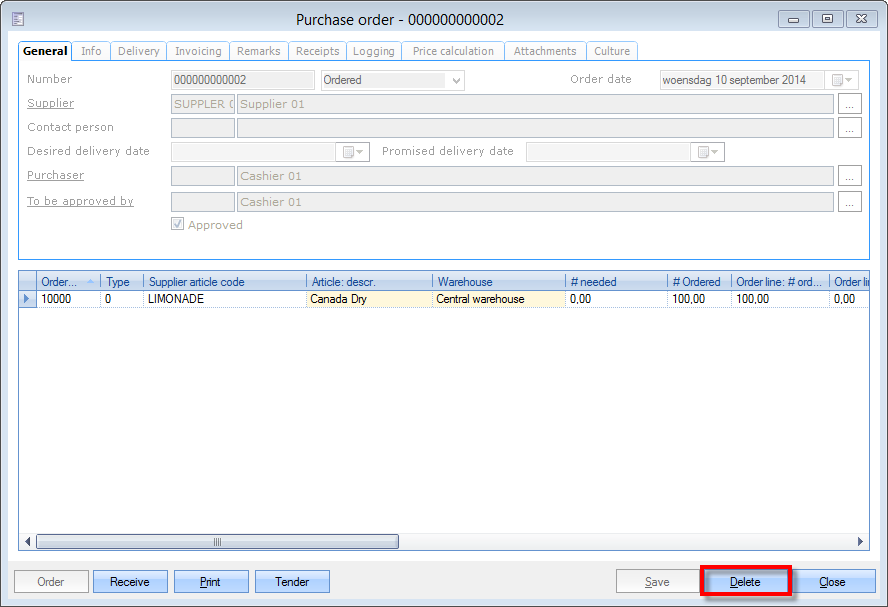Click the Delete button
The width and height of the screenshot is (888, 607).
(x=745, y=582)
